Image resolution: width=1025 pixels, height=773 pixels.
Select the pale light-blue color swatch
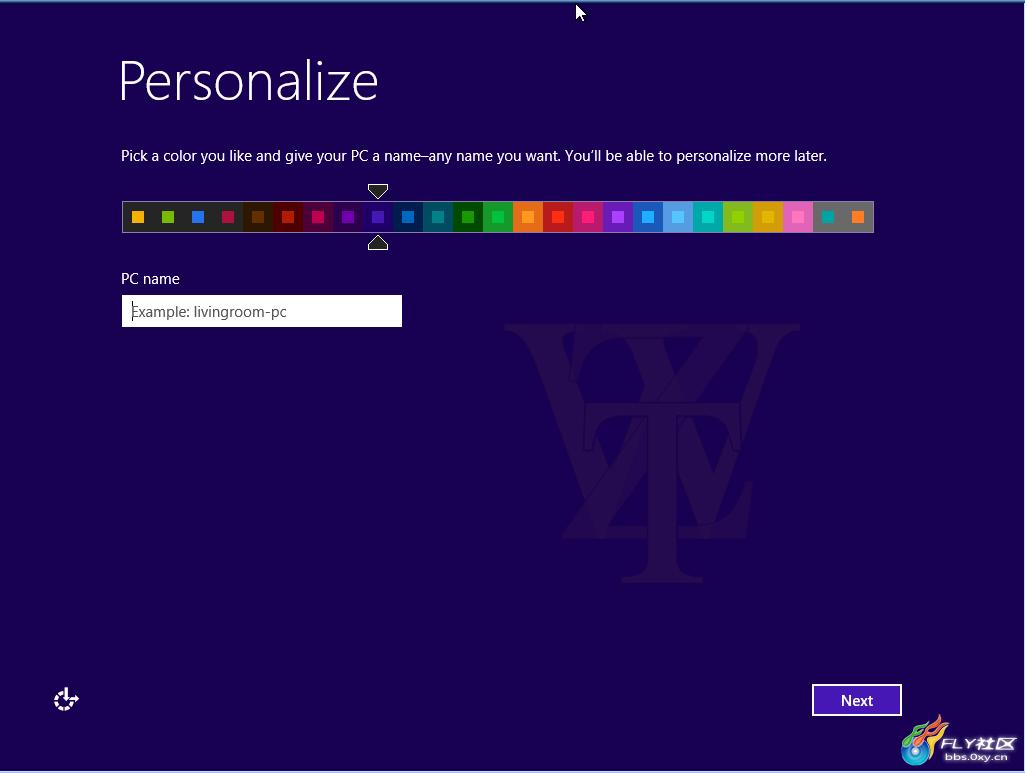(x=678, y=217)
